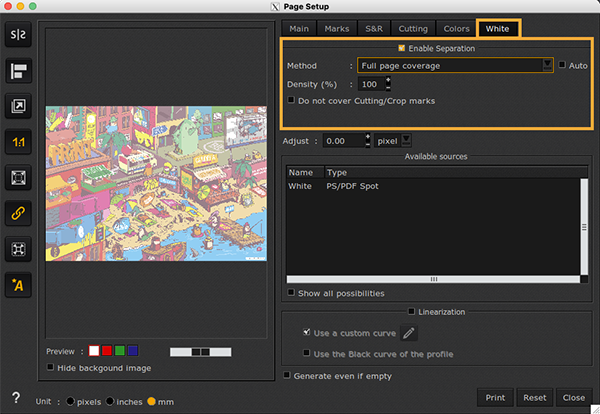Edit the custom curve with pencil icon
This screenshot has height=414, width=600.
(x=409, y=333)
